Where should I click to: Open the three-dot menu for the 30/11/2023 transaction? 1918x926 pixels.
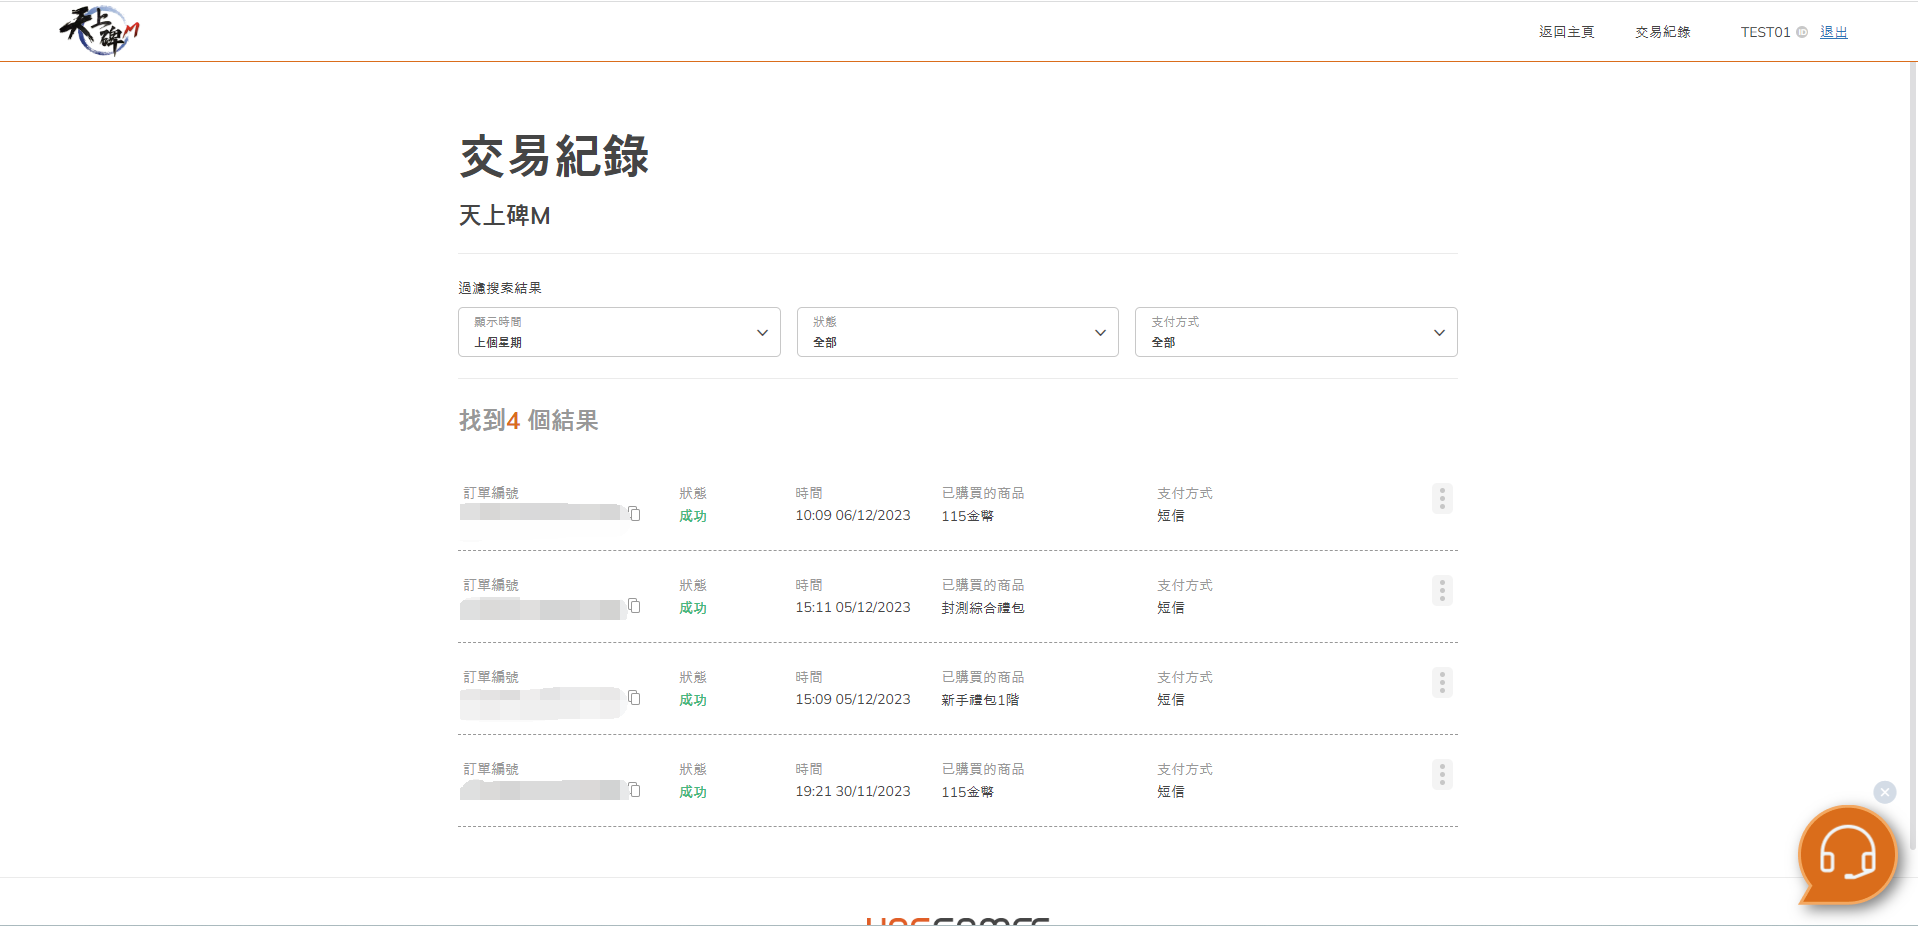(1441, 774)
